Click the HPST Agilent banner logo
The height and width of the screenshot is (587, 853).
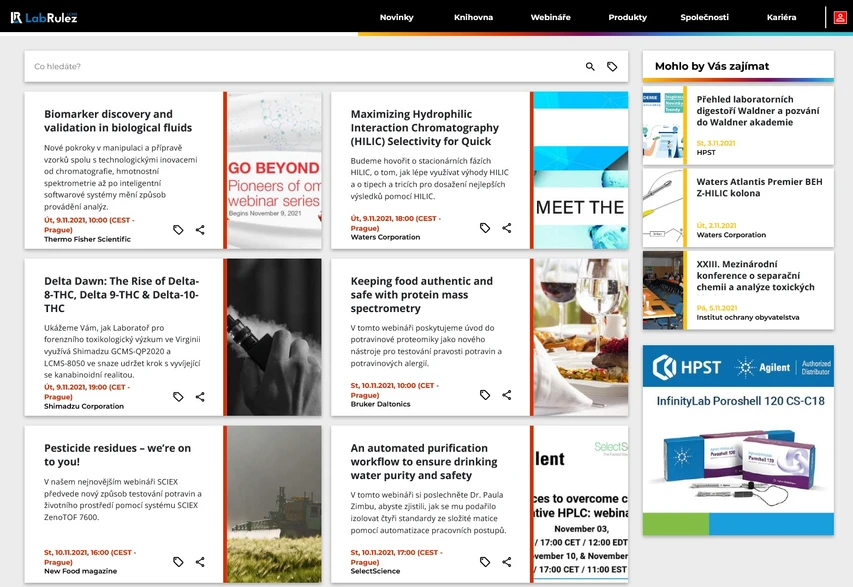point(738,366)
